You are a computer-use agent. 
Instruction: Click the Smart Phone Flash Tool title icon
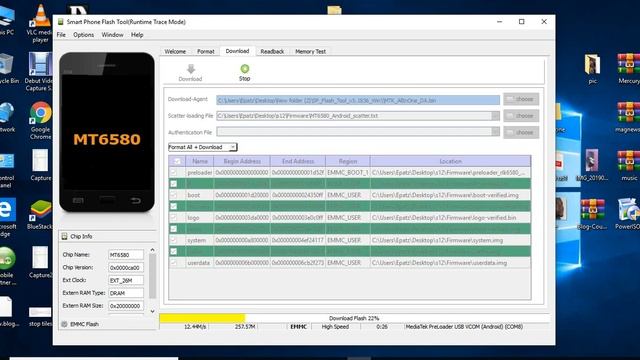pos(61,22)
